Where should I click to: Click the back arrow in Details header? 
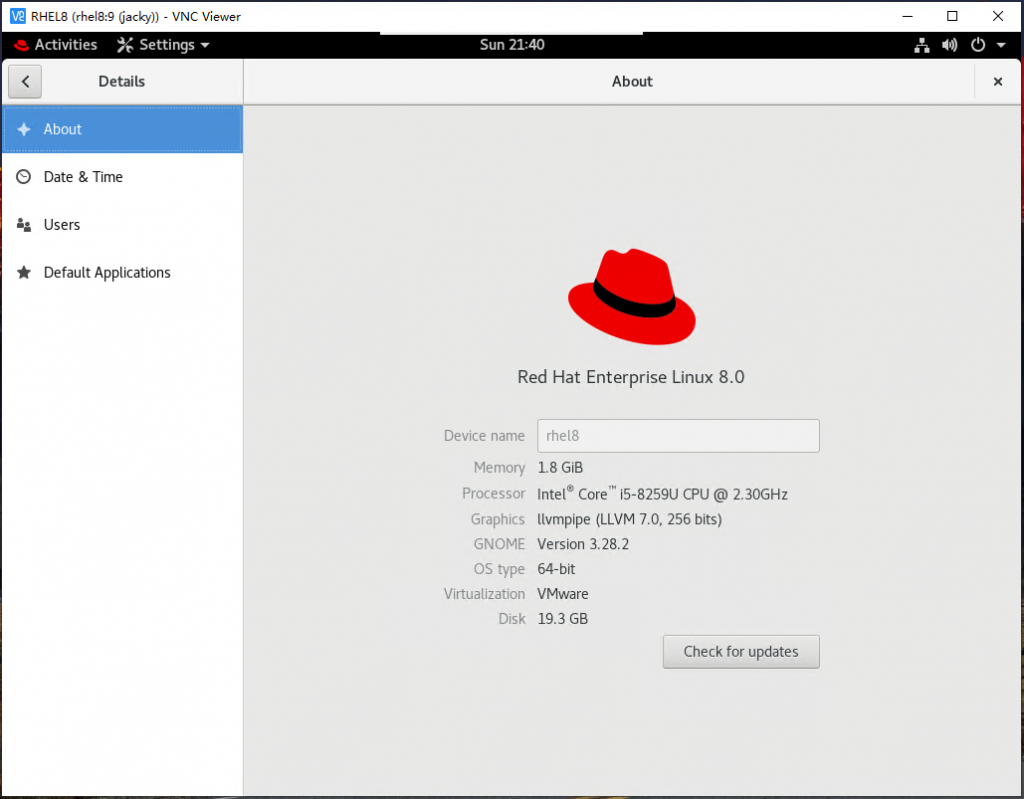[25, 82]
